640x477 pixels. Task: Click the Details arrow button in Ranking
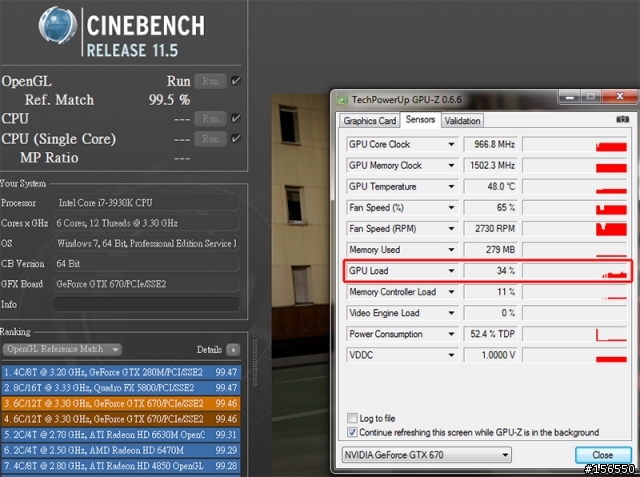click(x=233, y=350)
